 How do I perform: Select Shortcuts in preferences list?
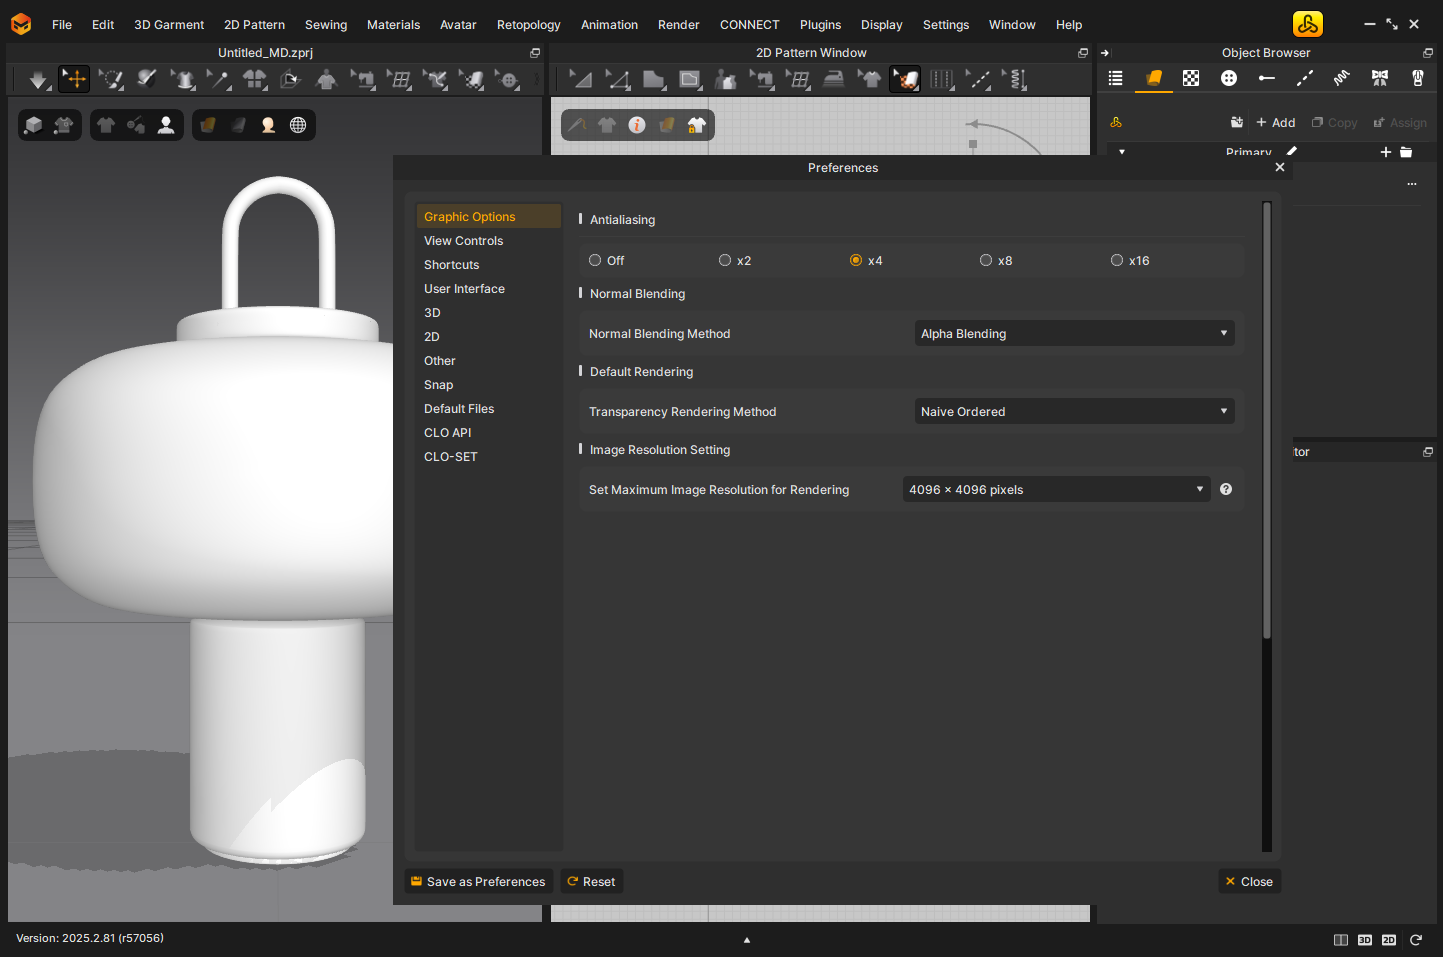point(451,265)
